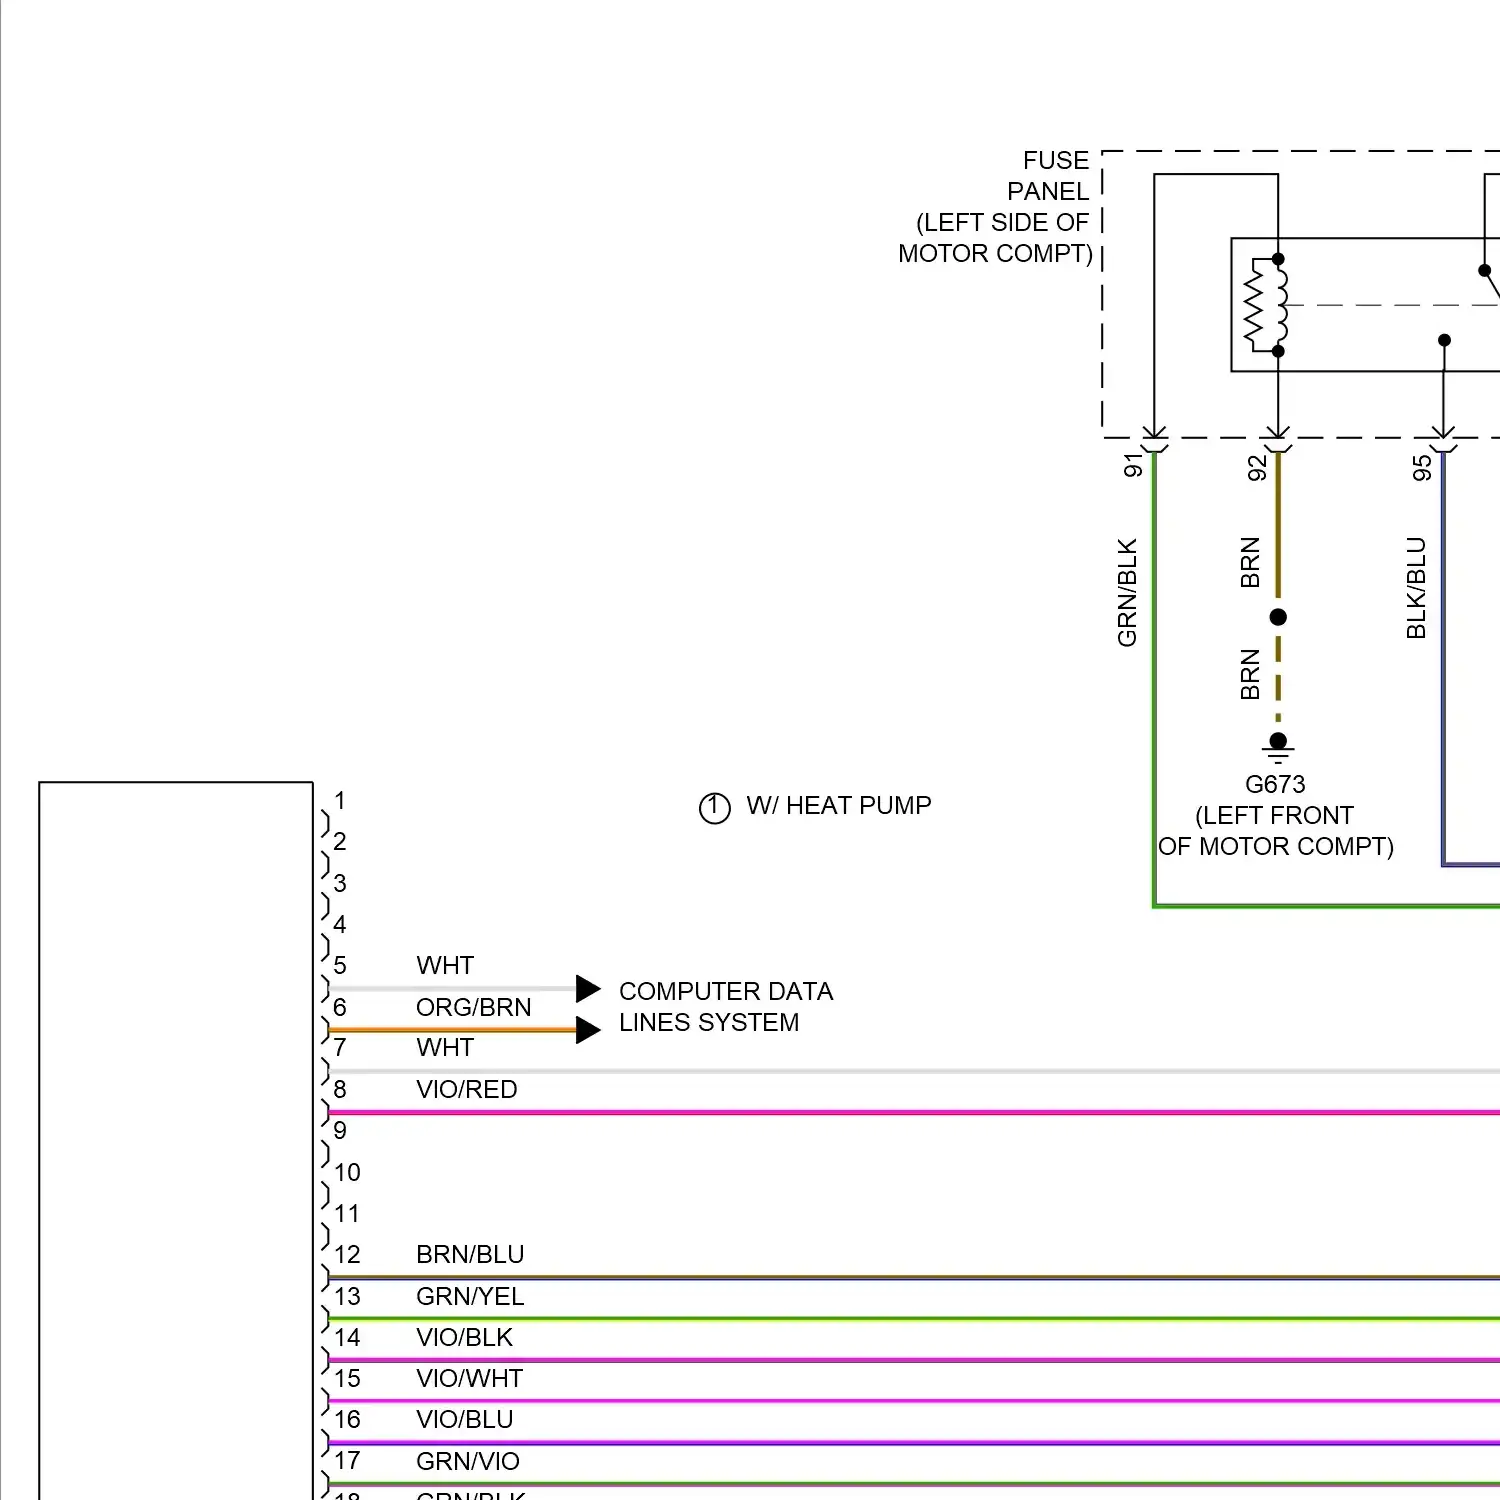Click connector pin number 11
The height and width of the screenshot is (1500, 1500).
347,1213
